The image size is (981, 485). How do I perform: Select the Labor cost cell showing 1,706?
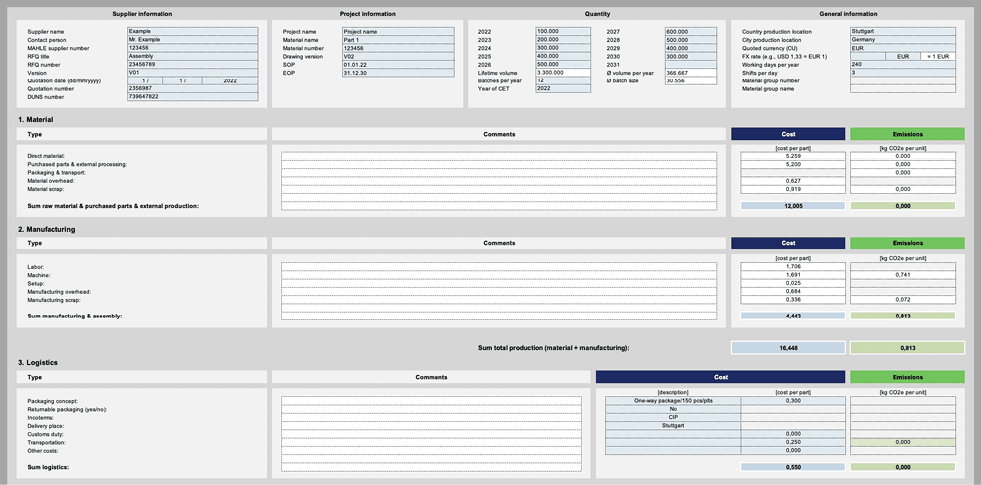click(x=793, y=267)
